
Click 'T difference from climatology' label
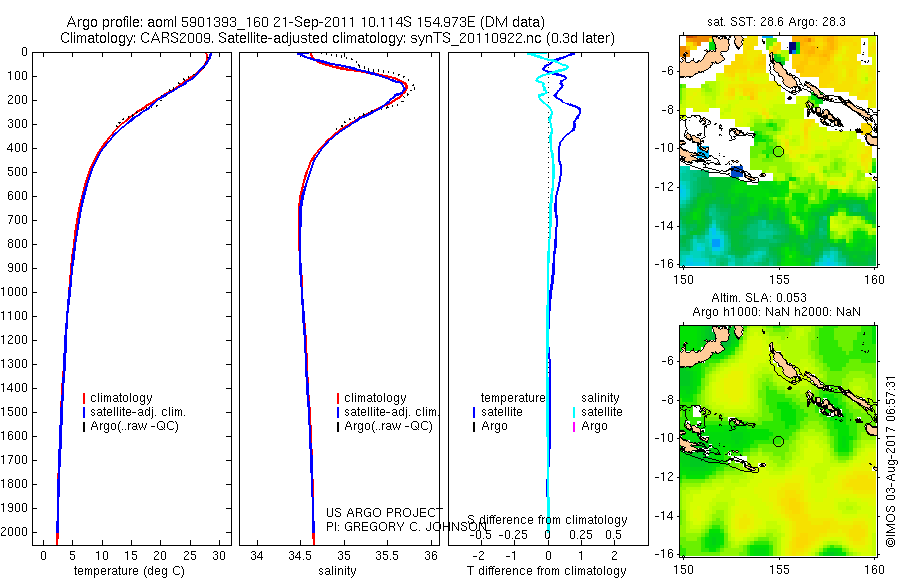546,571
